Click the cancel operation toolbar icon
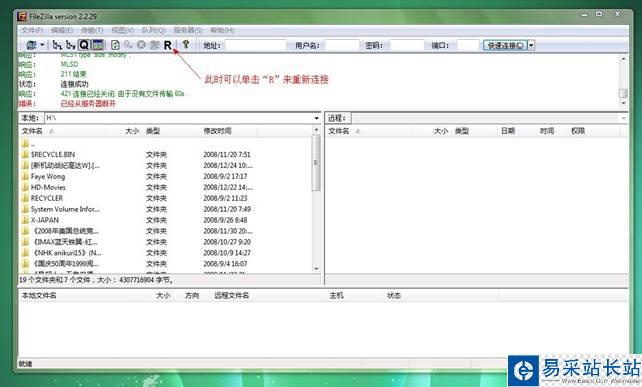The width and height of the screenshot is (642, 387). (141, 45)
